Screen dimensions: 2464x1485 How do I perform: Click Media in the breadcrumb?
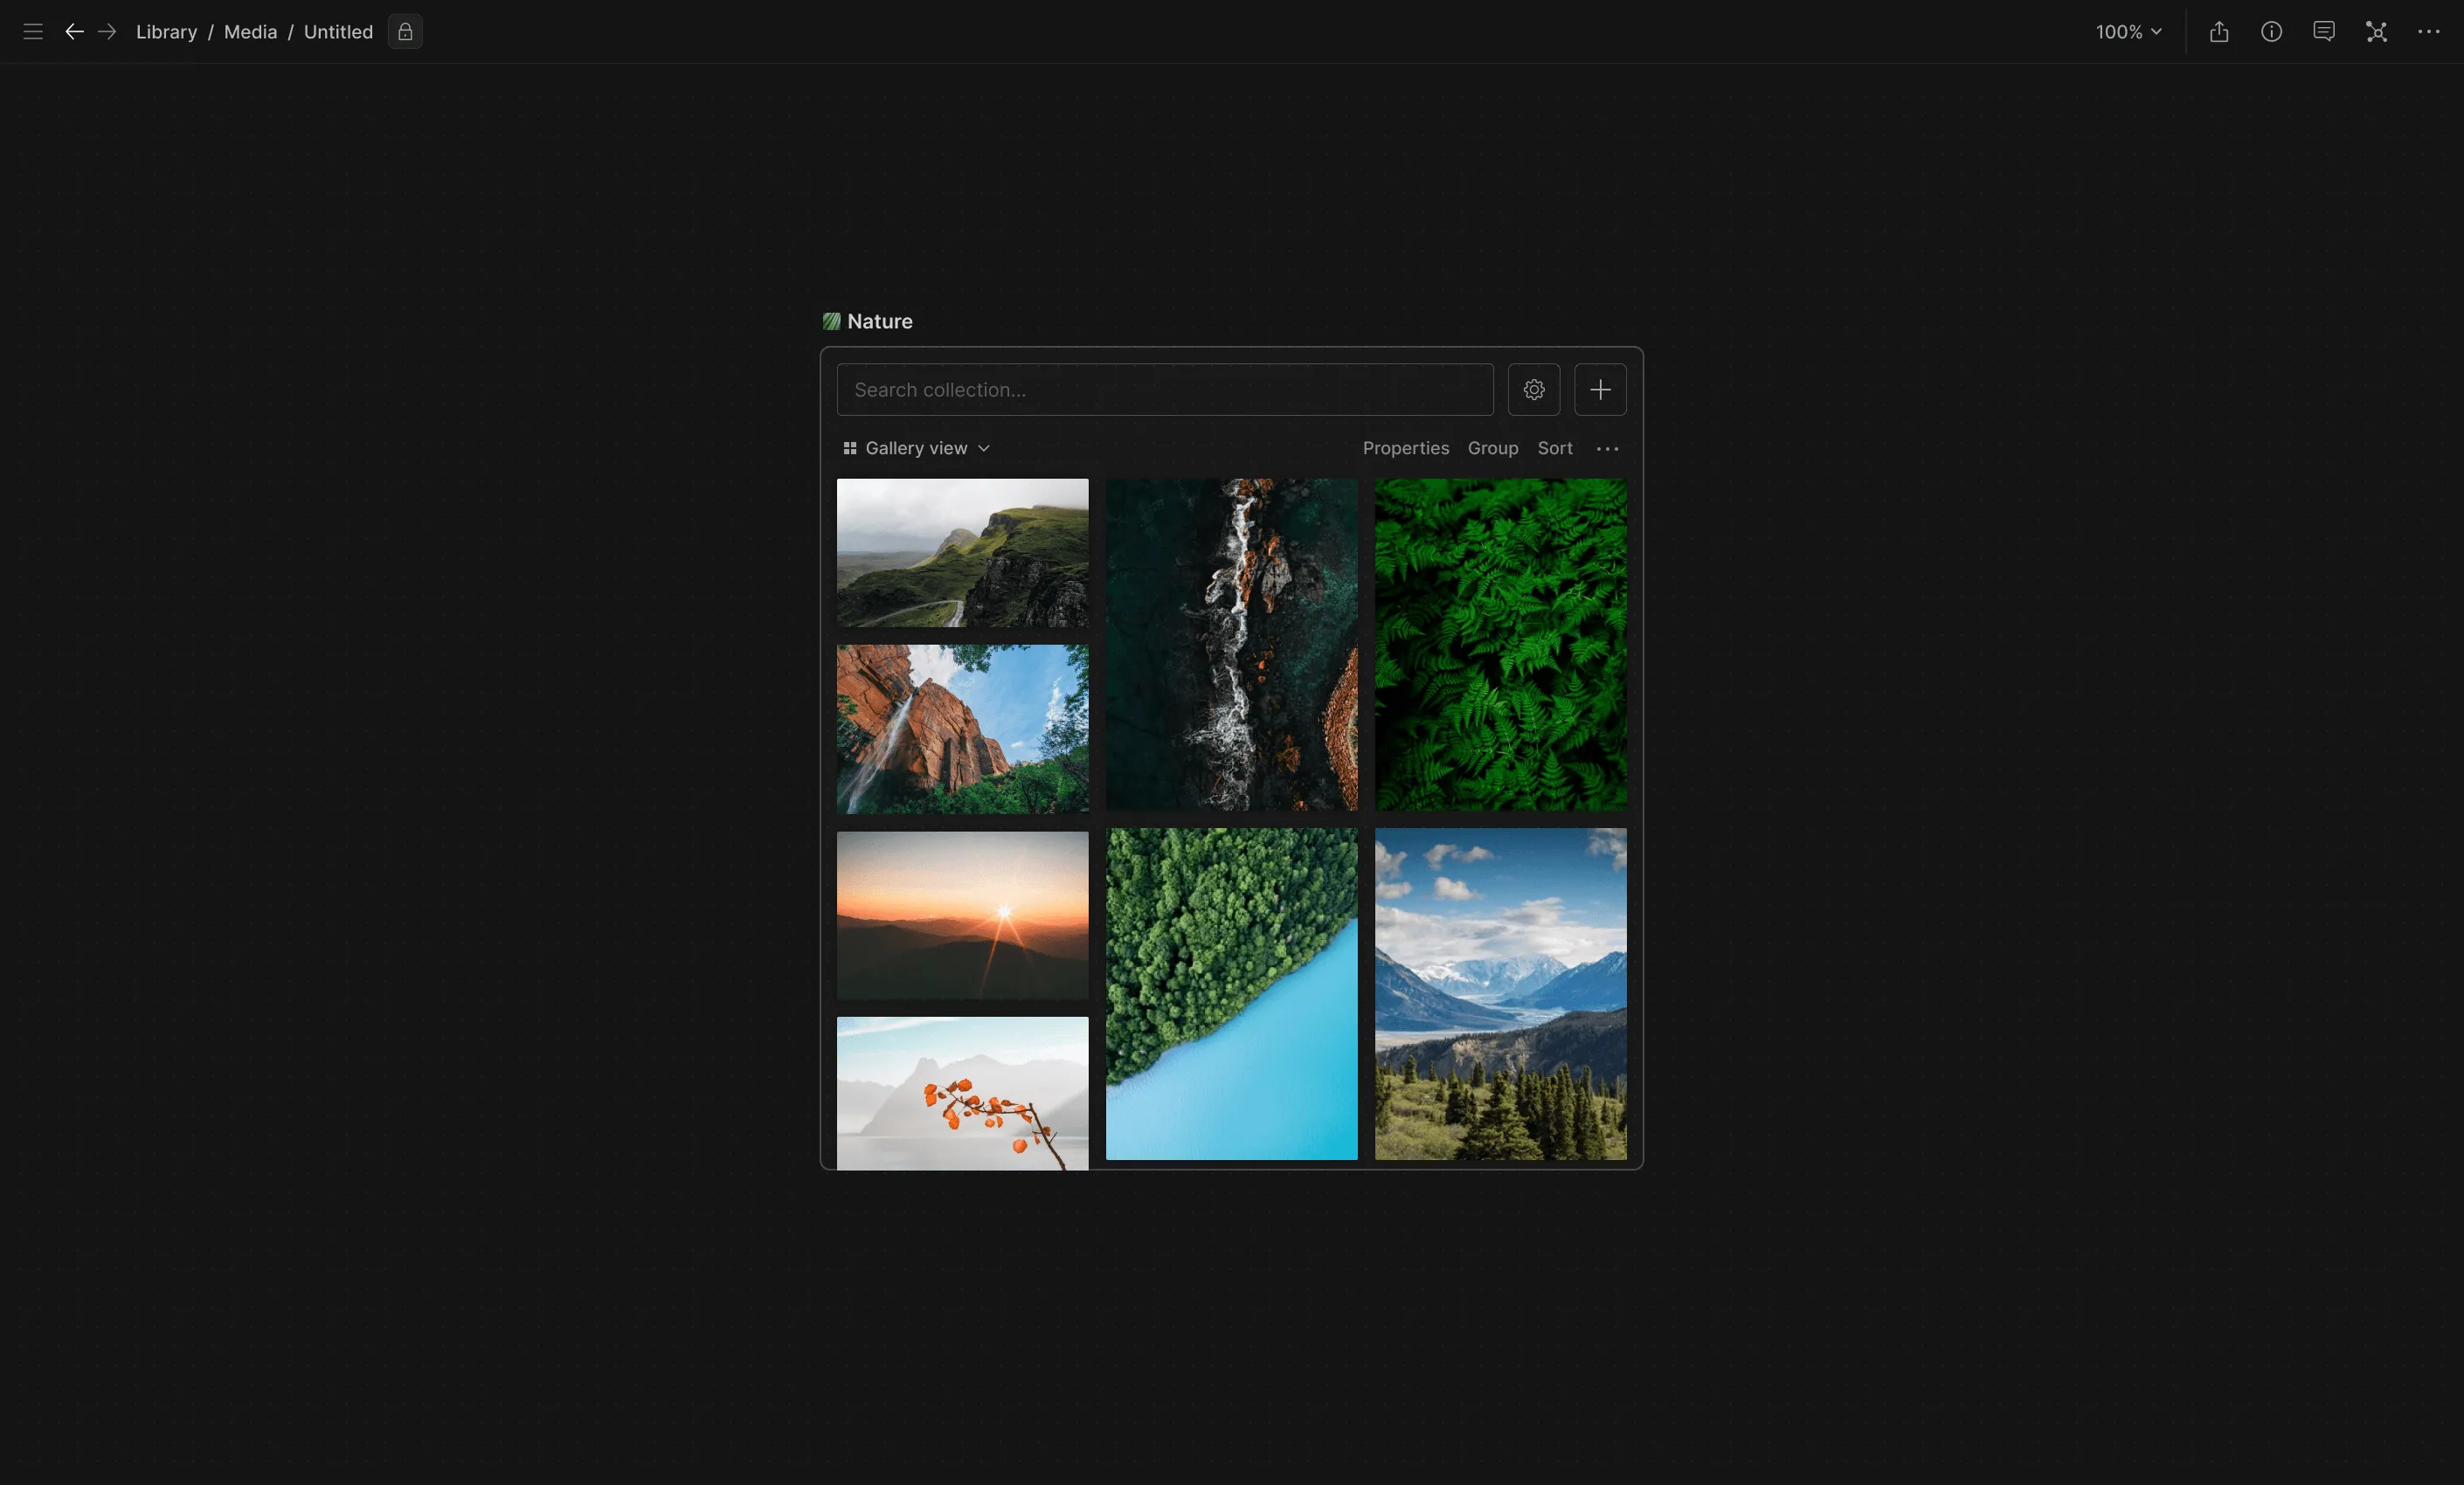250,32
